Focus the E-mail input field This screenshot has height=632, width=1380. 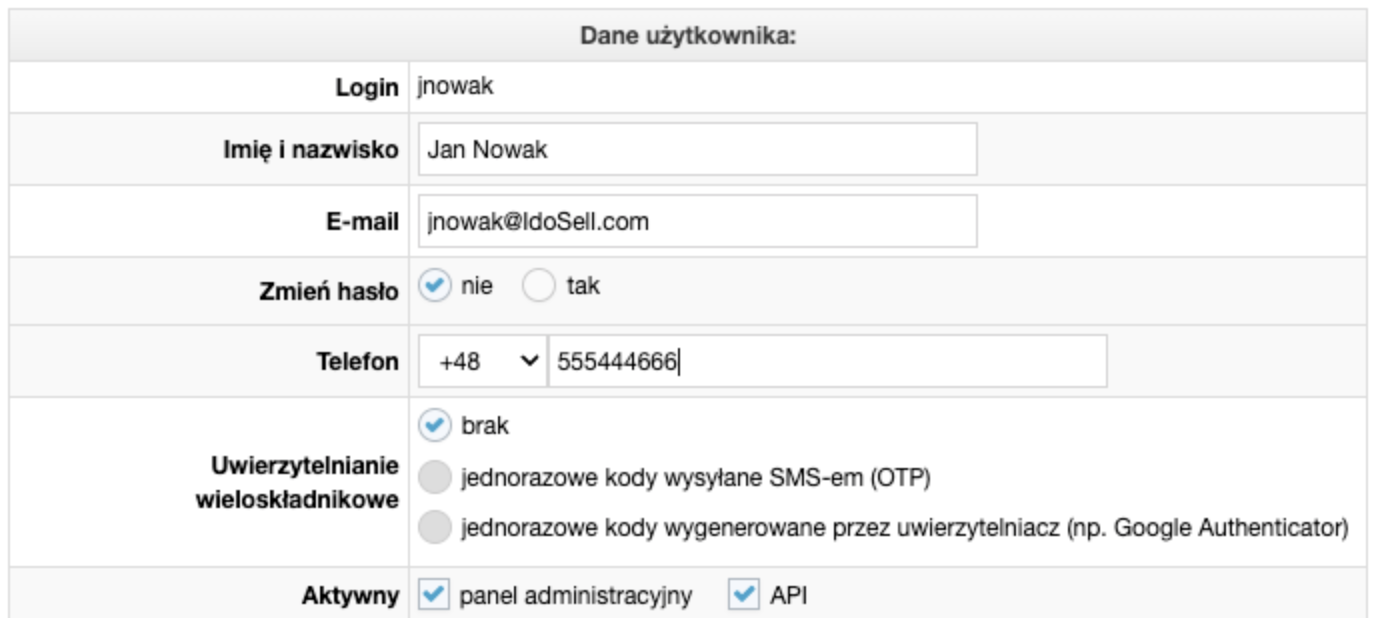coord(697,221)
